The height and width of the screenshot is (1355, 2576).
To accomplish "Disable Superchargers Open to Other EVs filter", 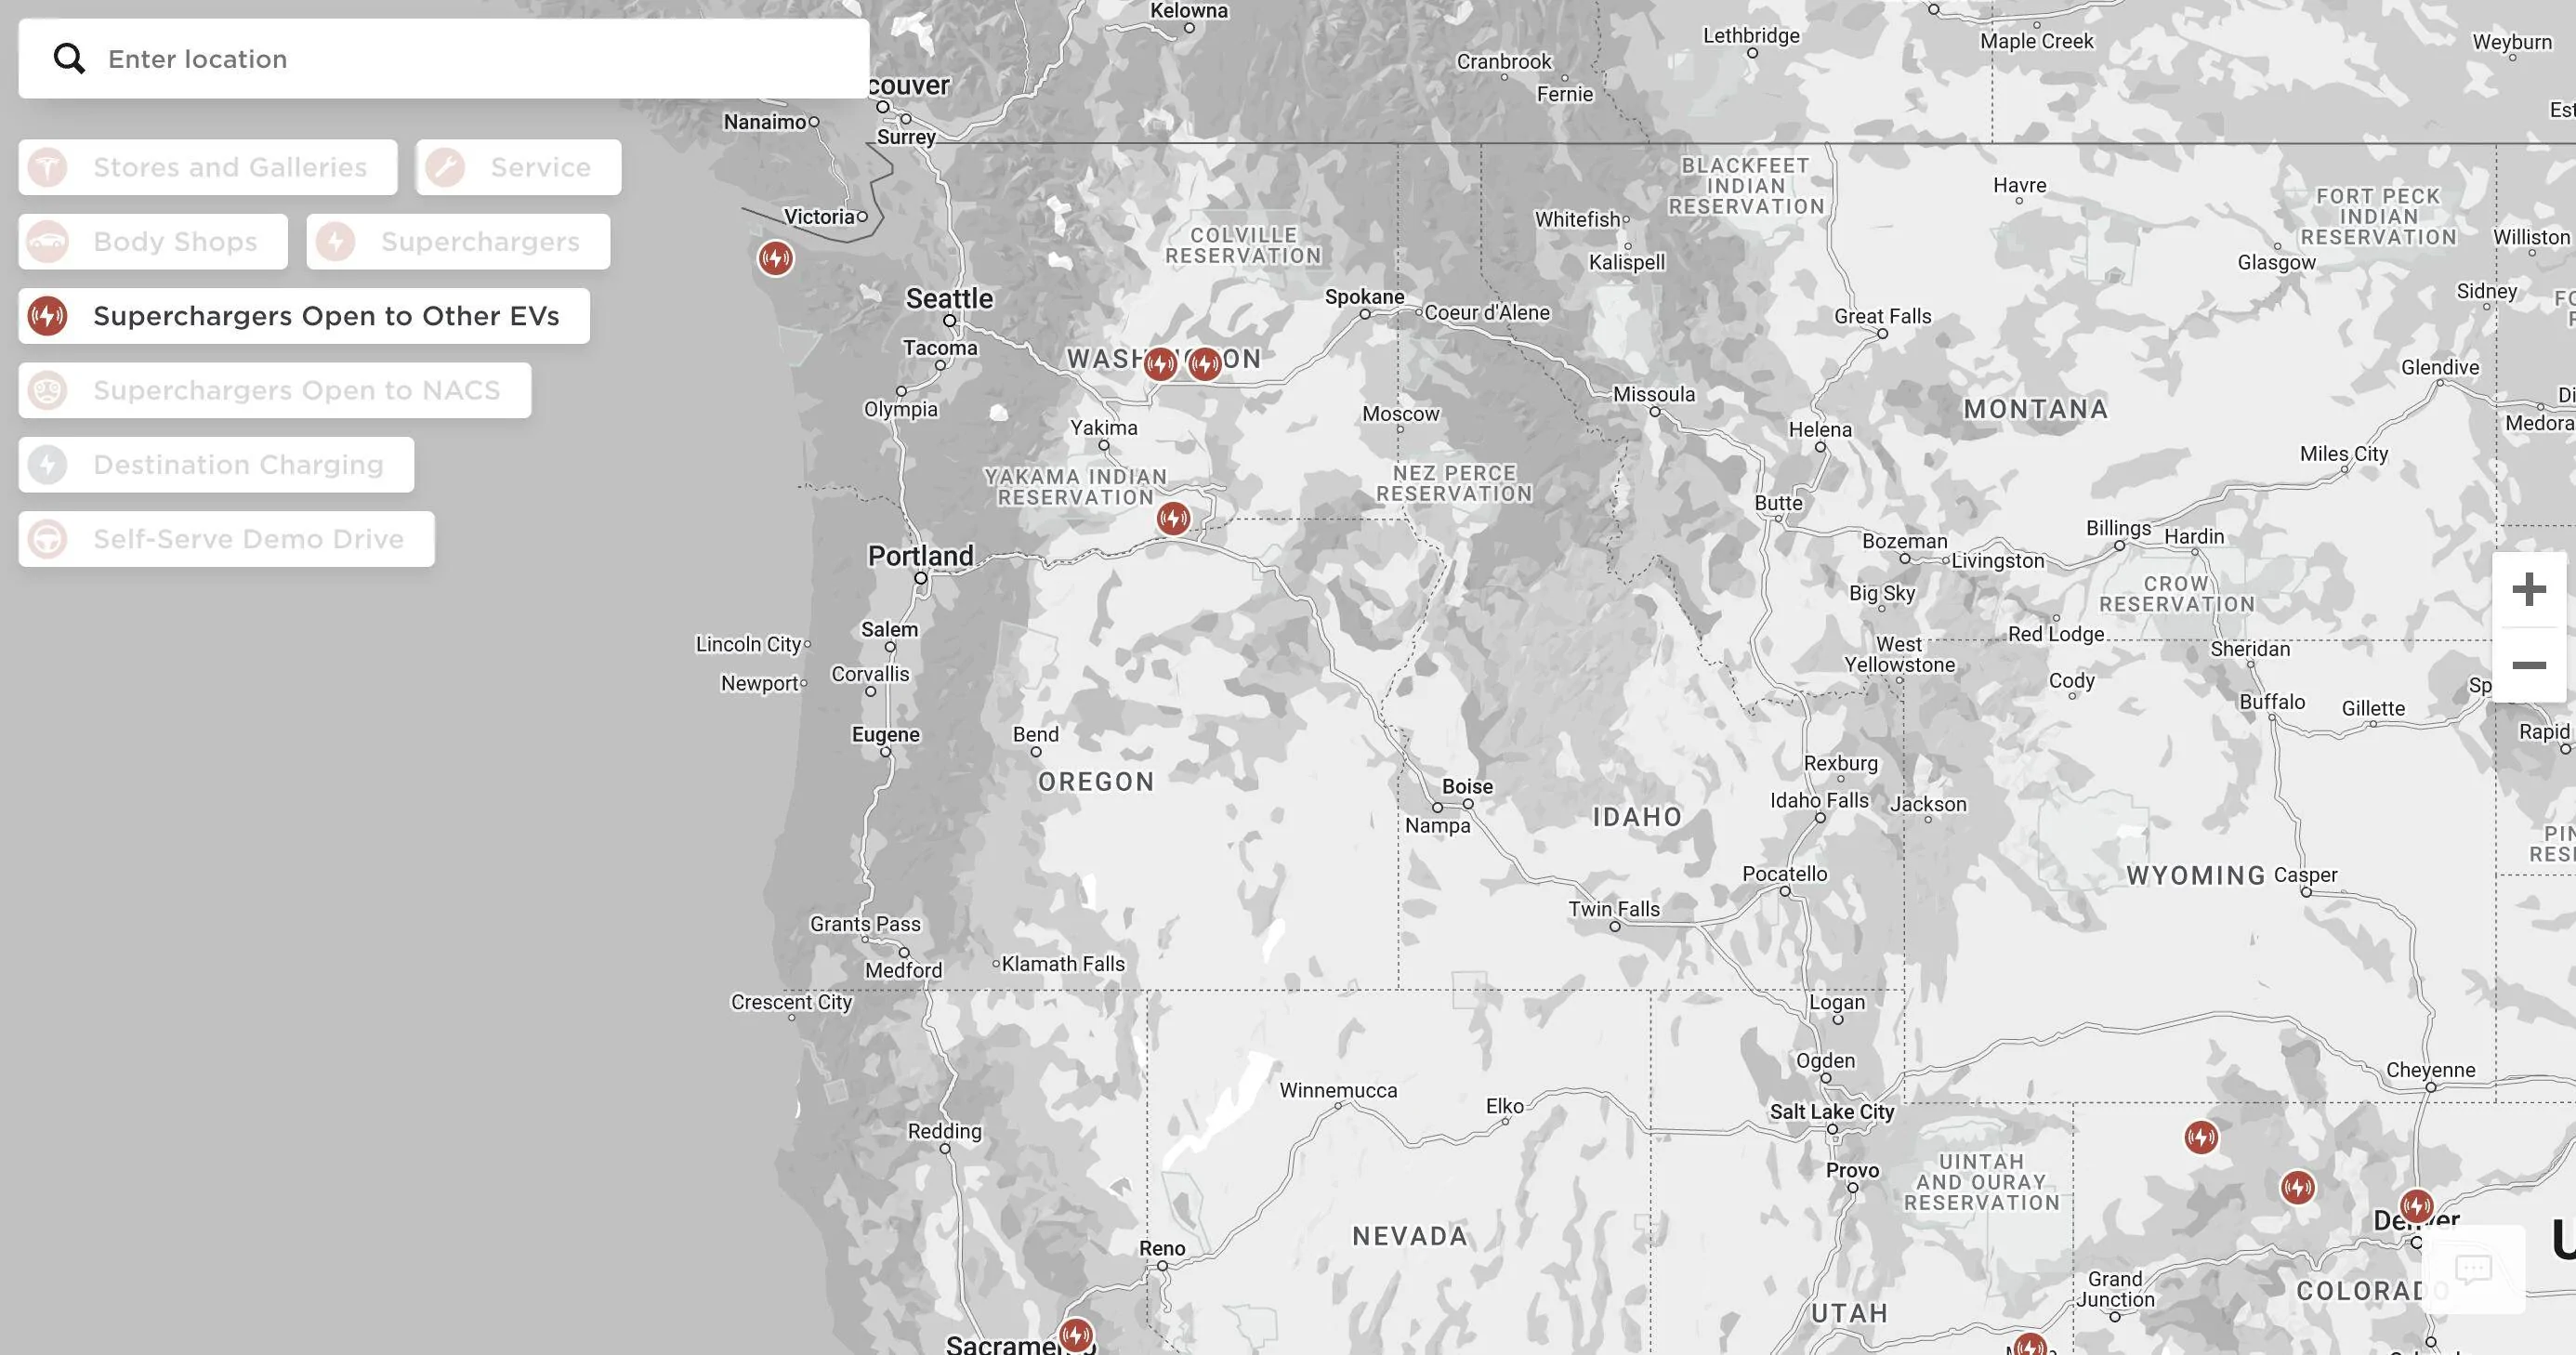I will pos(304,316).
